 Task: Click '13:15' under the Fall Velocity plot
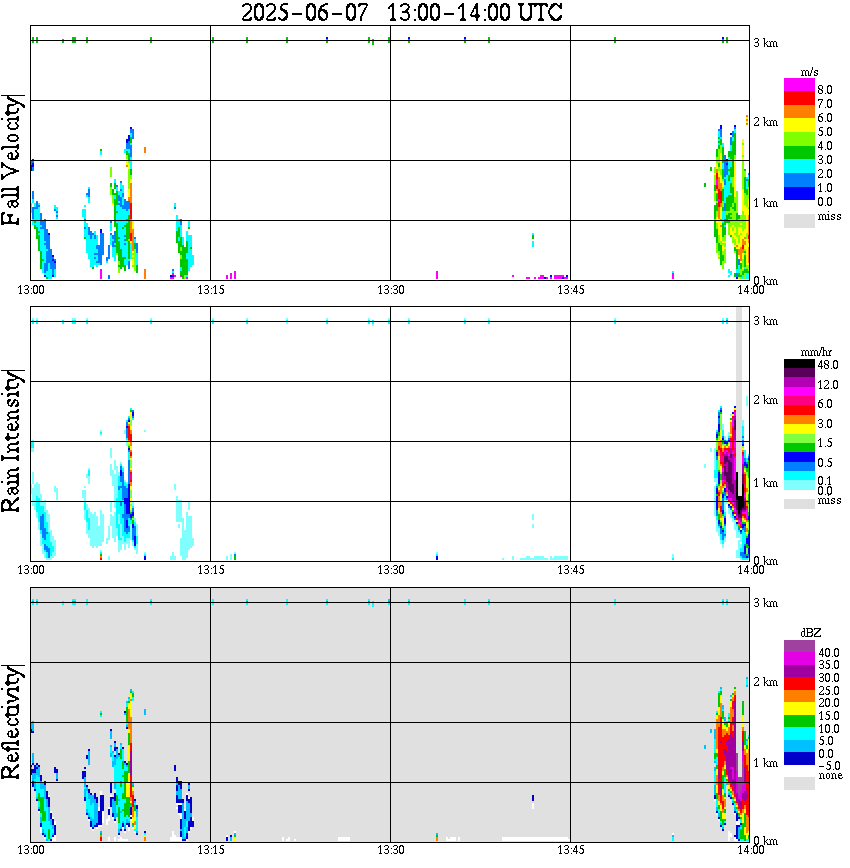point(211,290)
